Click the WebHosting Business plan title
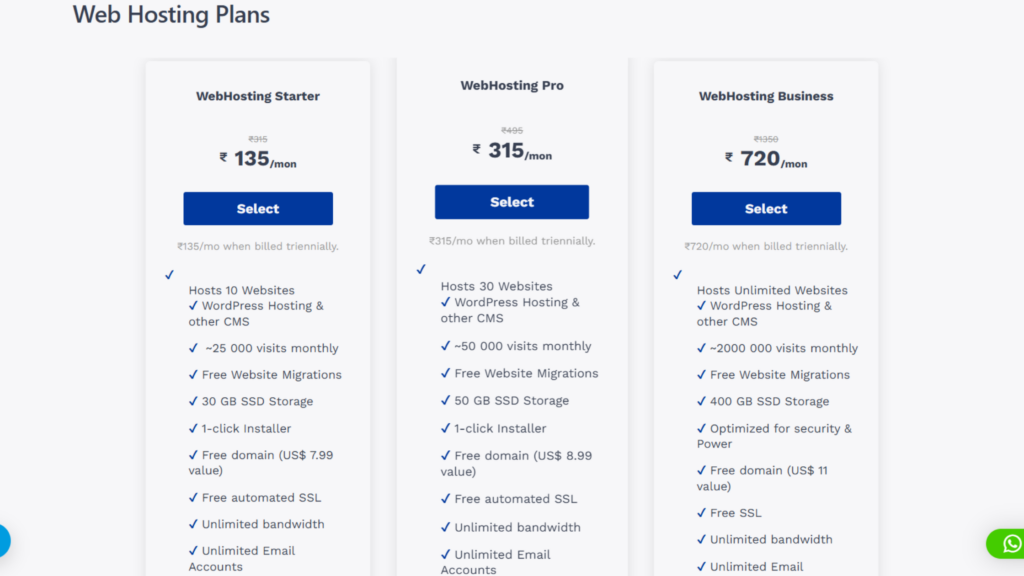The width and height of the screenshot is (1024, 576). point(766,96)
